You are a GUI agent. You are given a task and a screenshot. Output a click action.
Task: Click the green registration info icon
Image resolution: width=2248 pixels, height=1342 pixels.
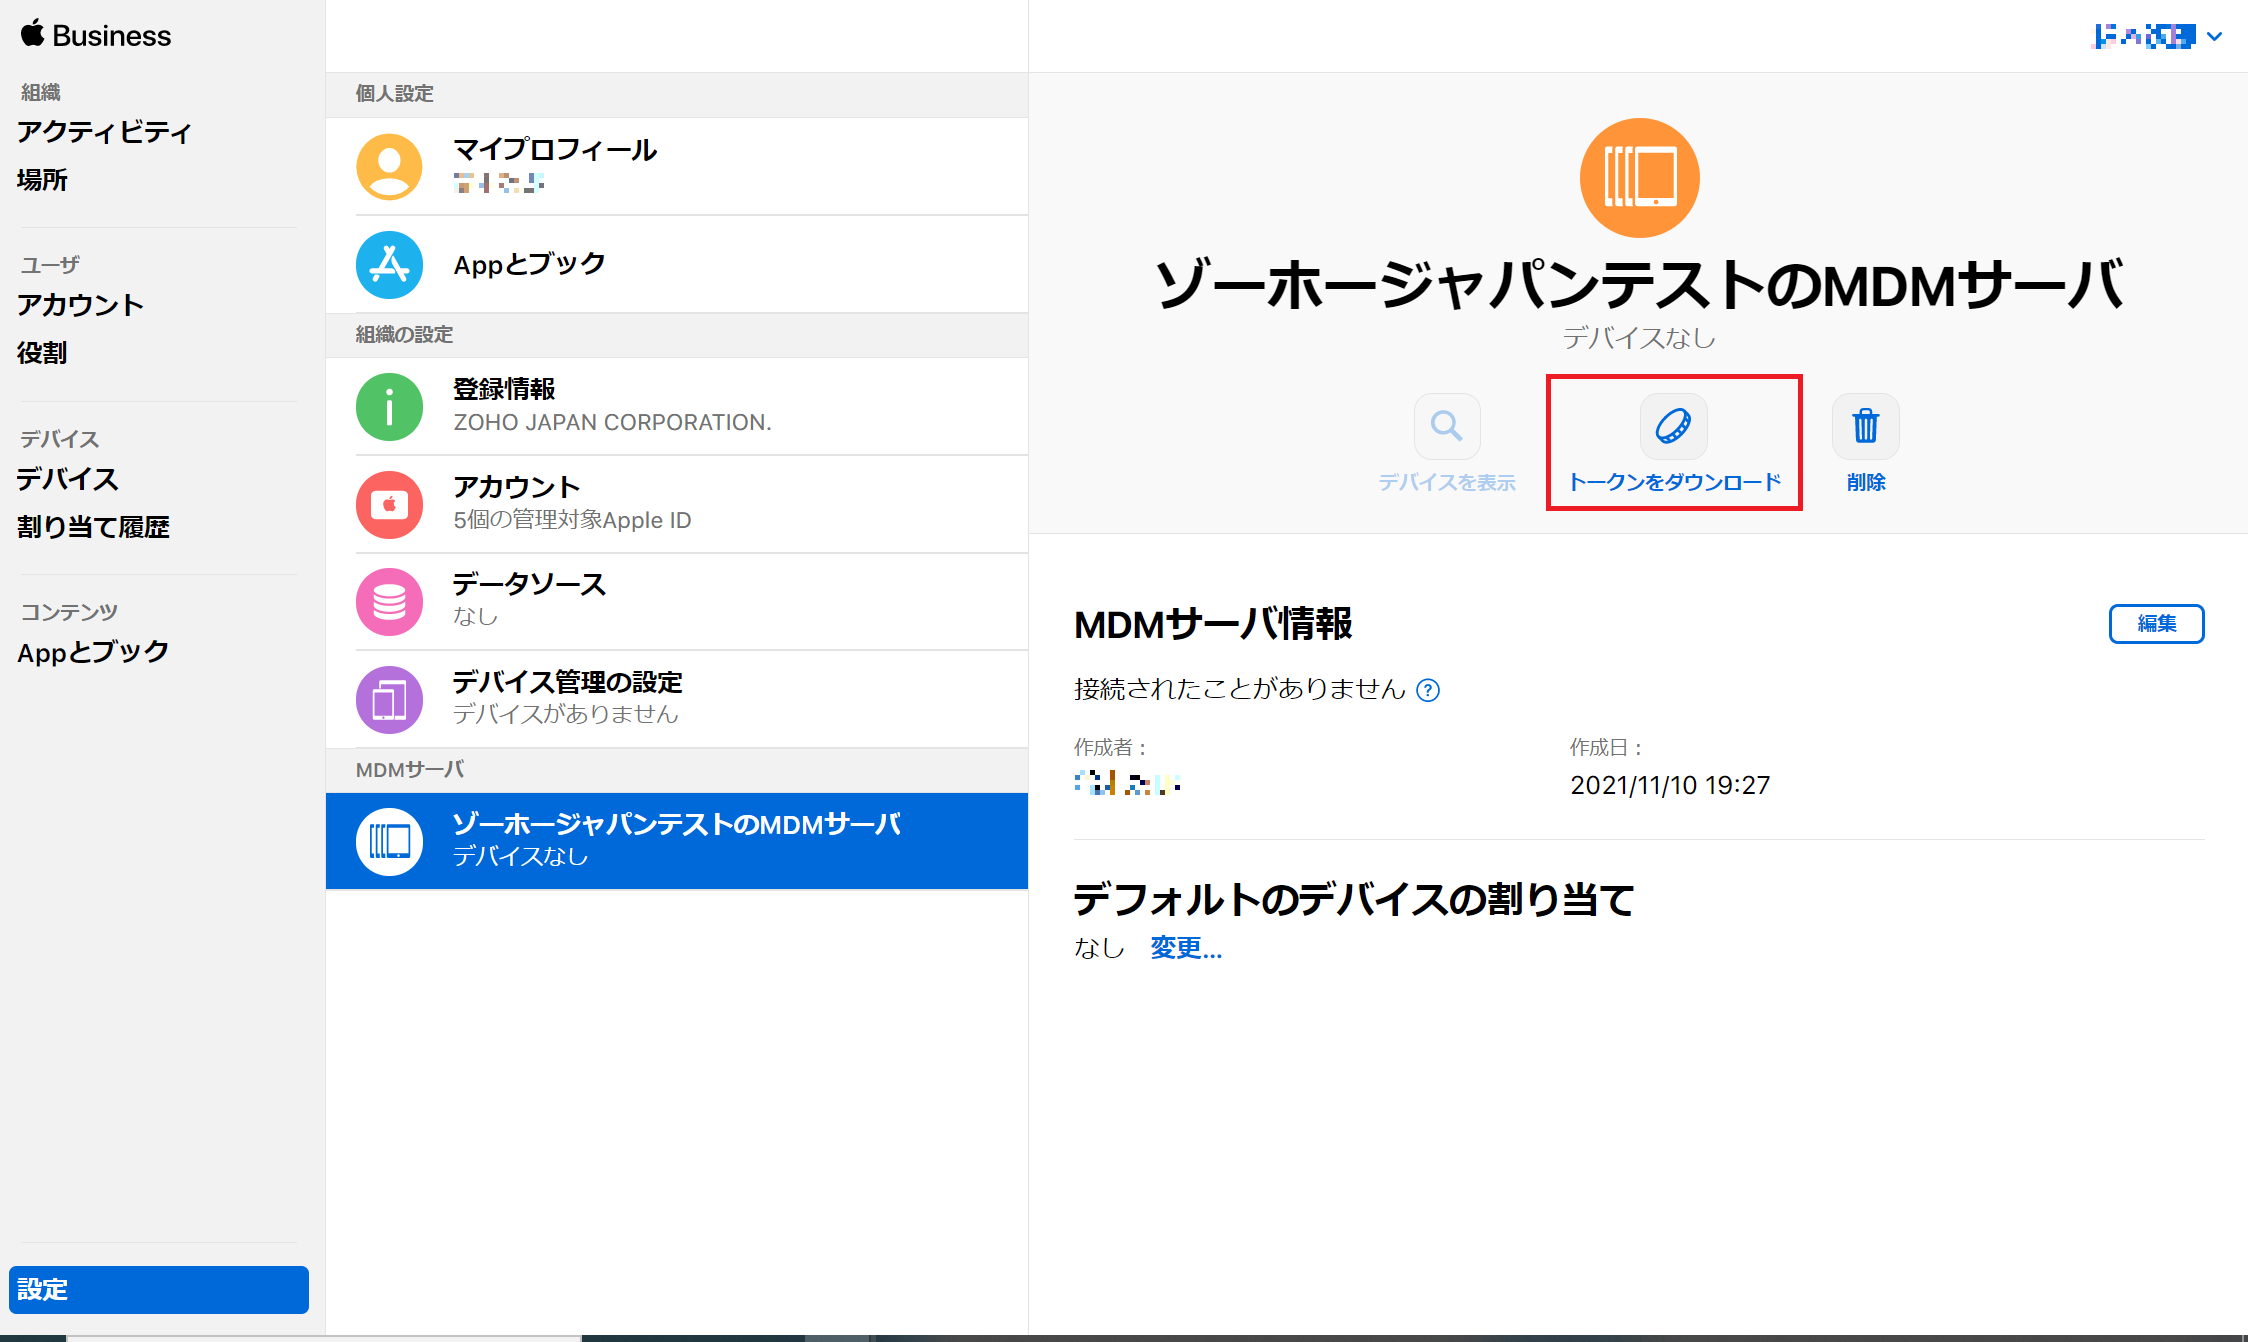coord(389,407)
